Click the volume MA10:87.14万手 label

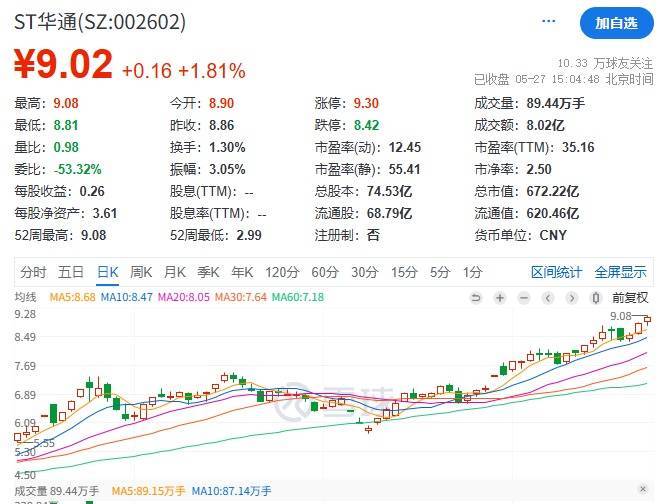pyautogui.click(x=231, y=491)
